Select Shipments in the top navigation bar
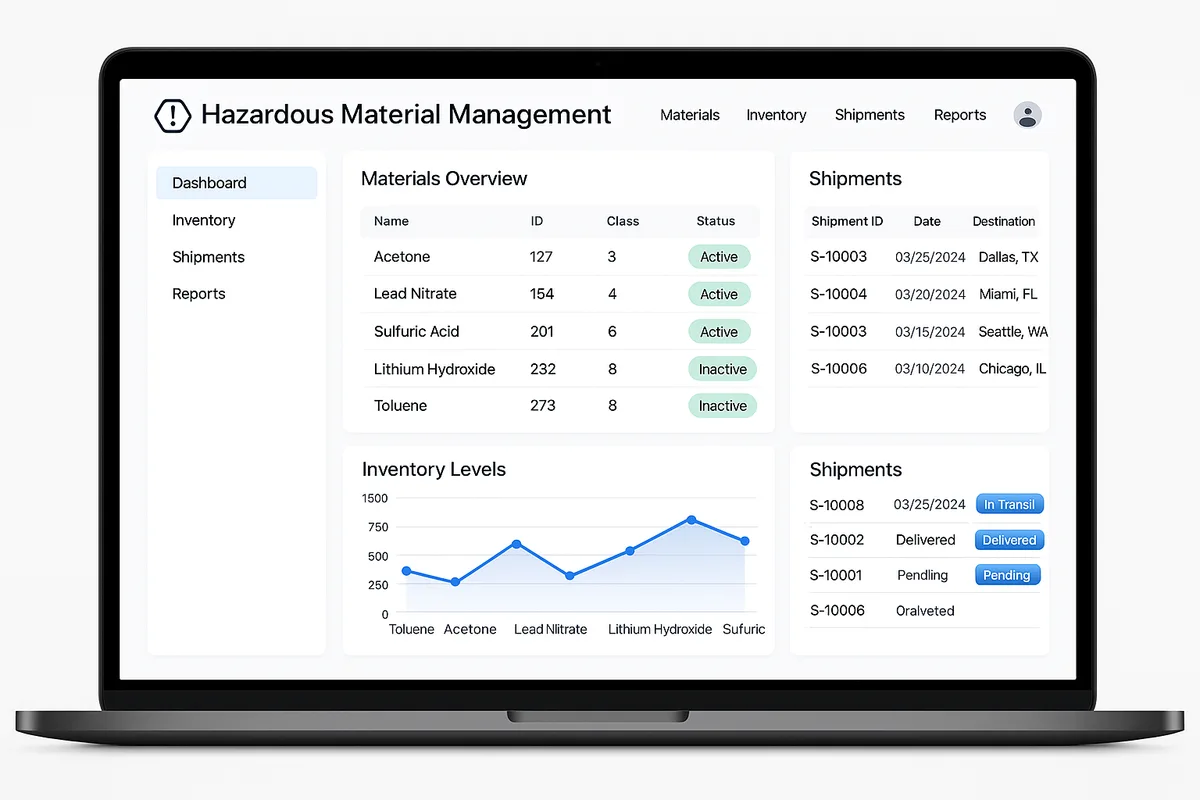This screenshot has width=1200, height=800. click(x=870, y=115)
